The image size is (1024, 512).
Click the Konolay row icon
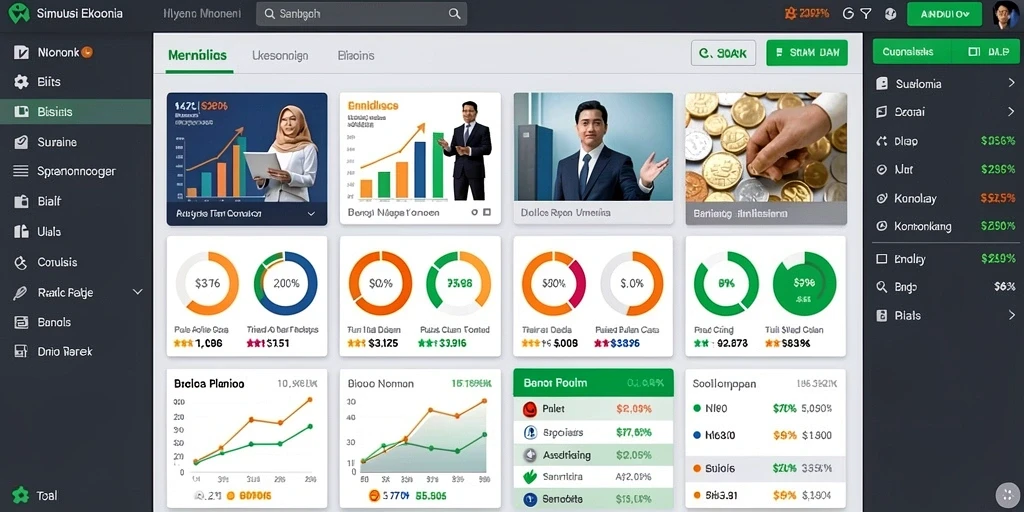[882, 198]
